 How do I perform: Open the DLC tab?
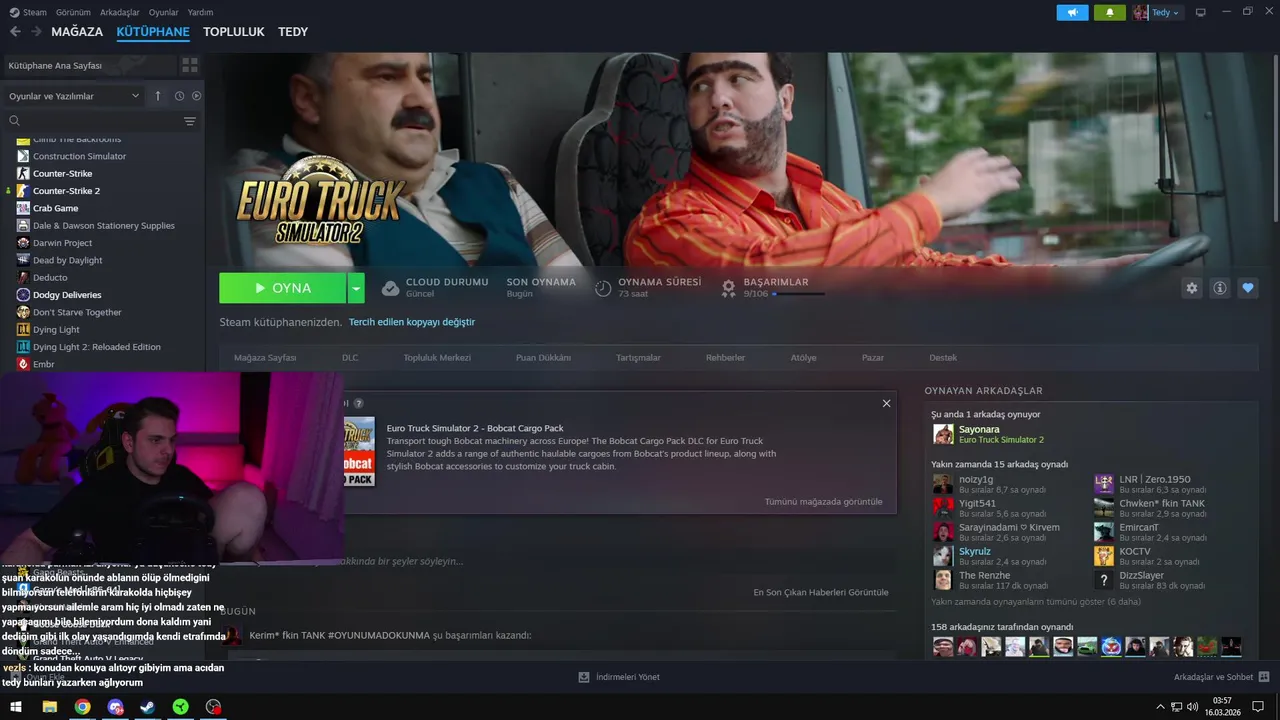(350, 357)
